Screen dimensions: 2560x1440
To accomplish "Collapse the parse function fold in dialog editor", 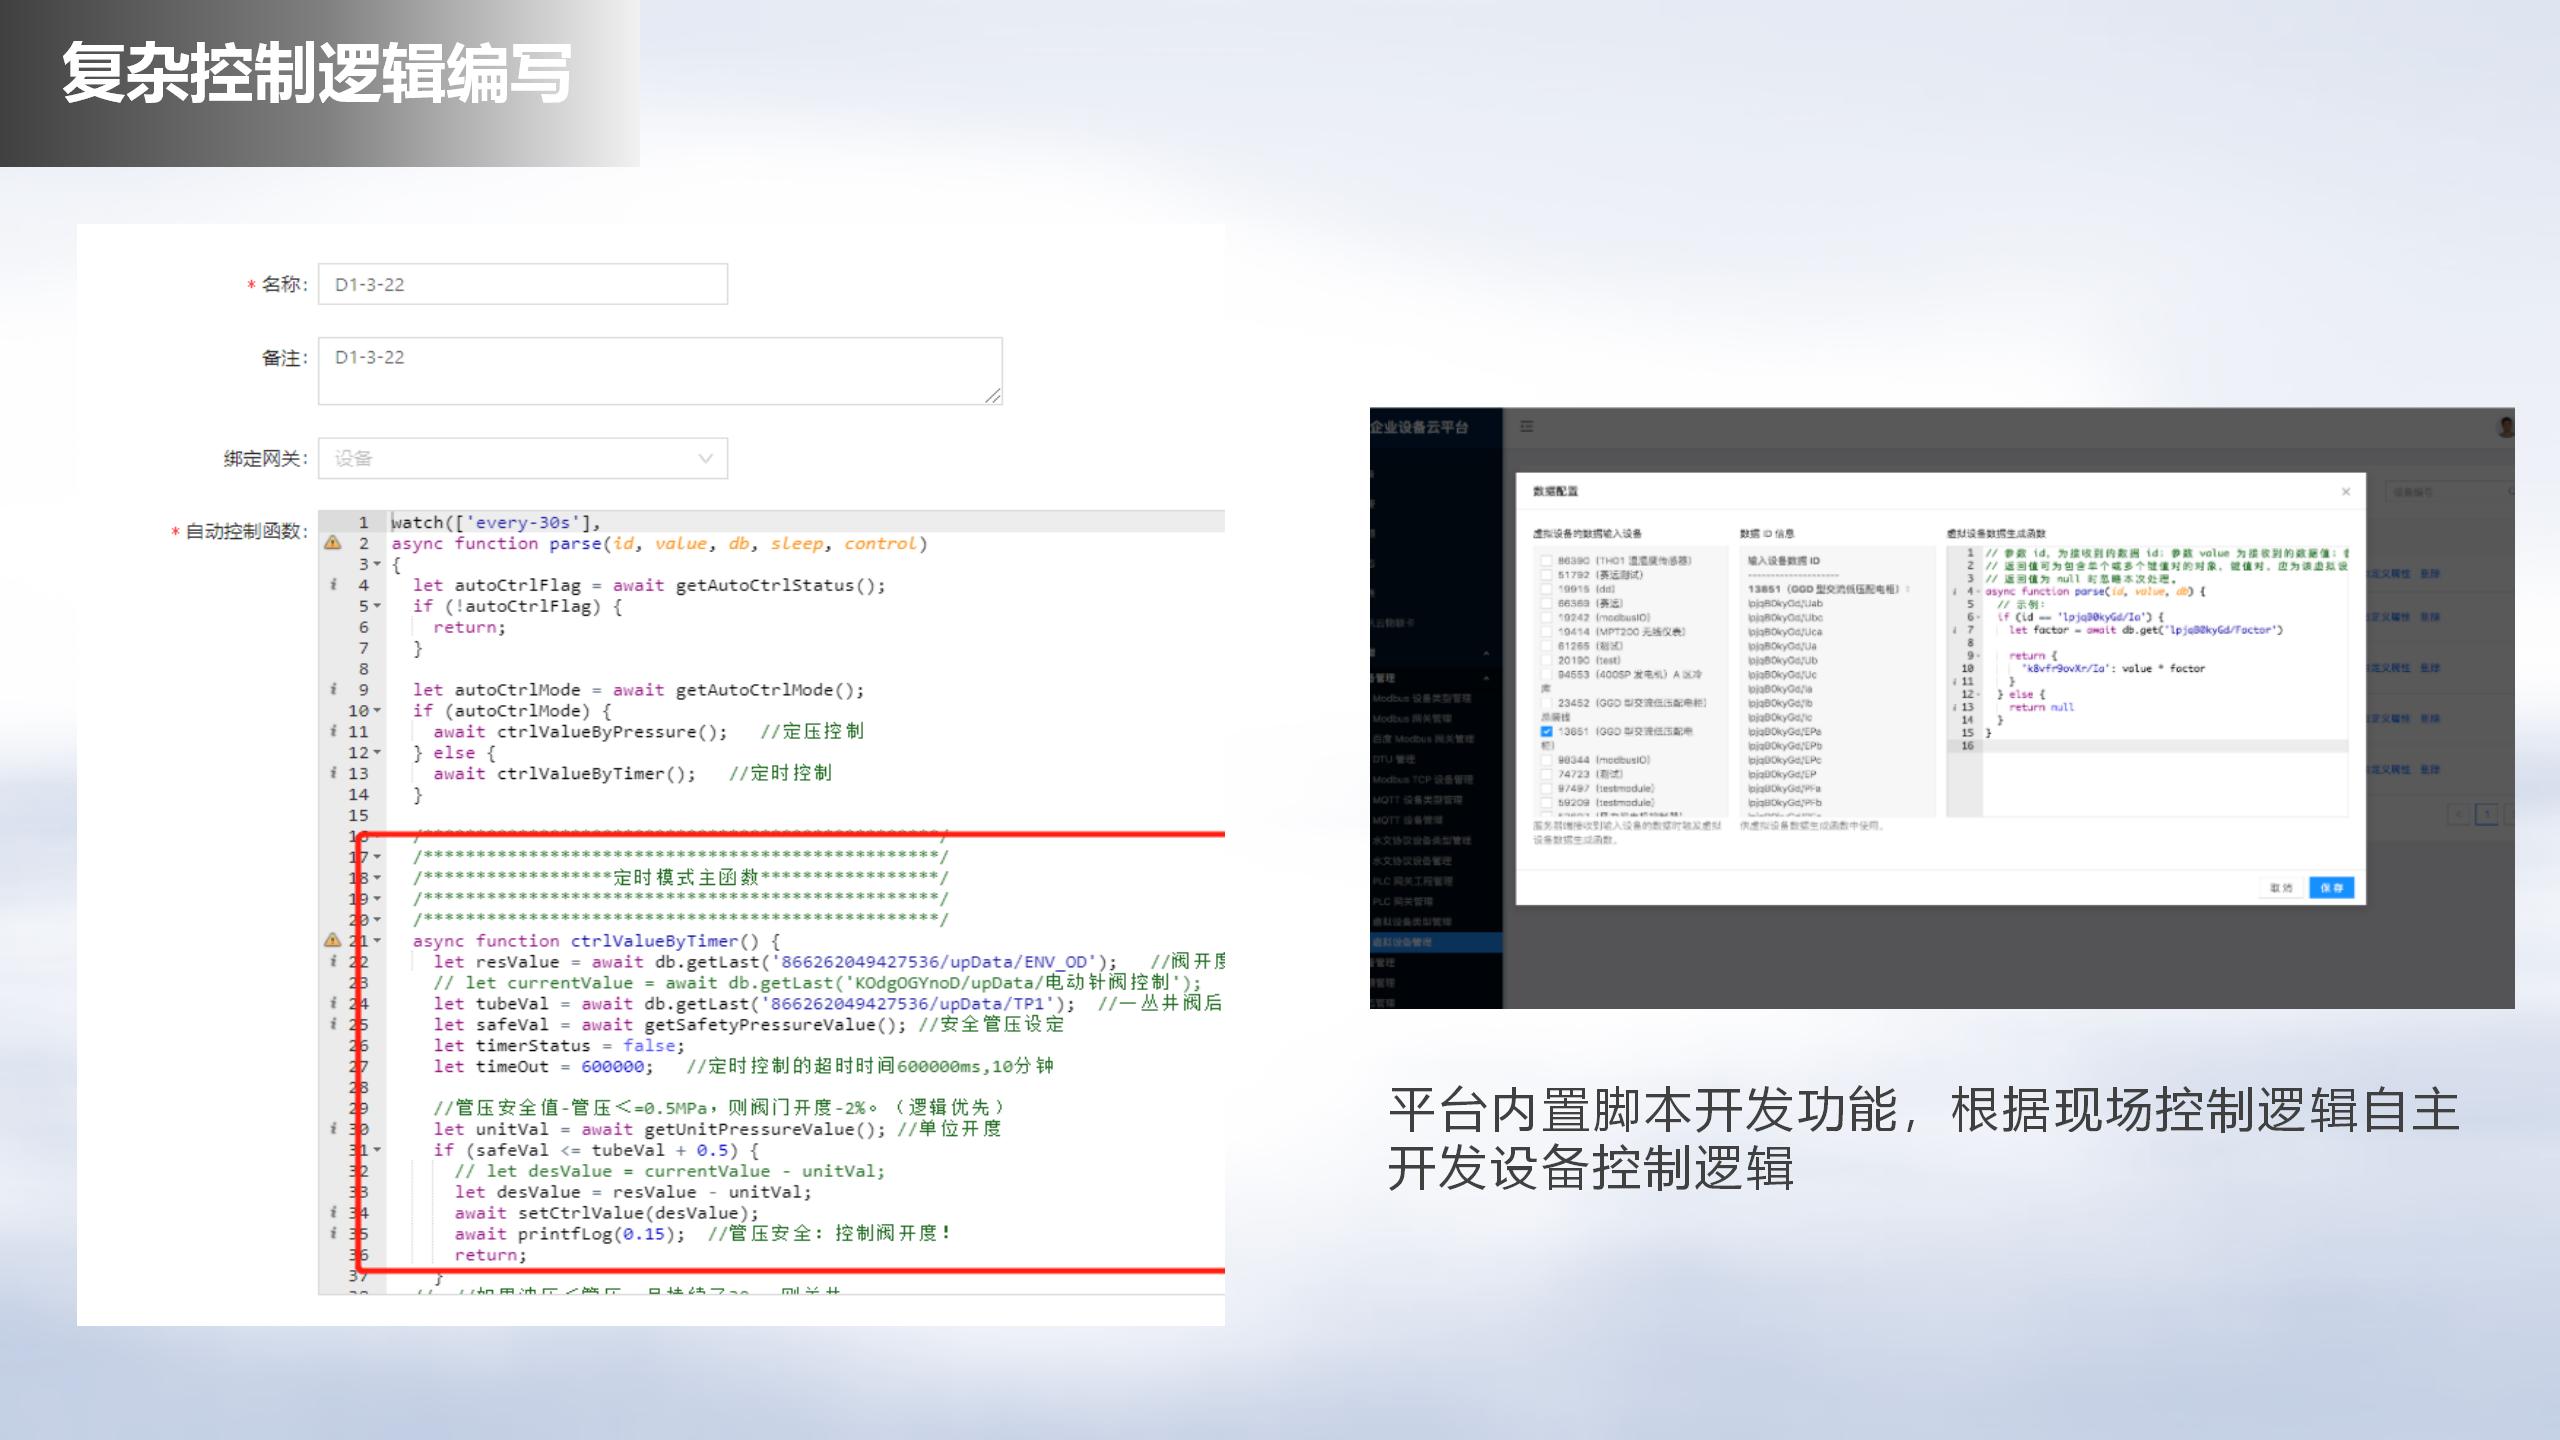I will (1978, 591).
